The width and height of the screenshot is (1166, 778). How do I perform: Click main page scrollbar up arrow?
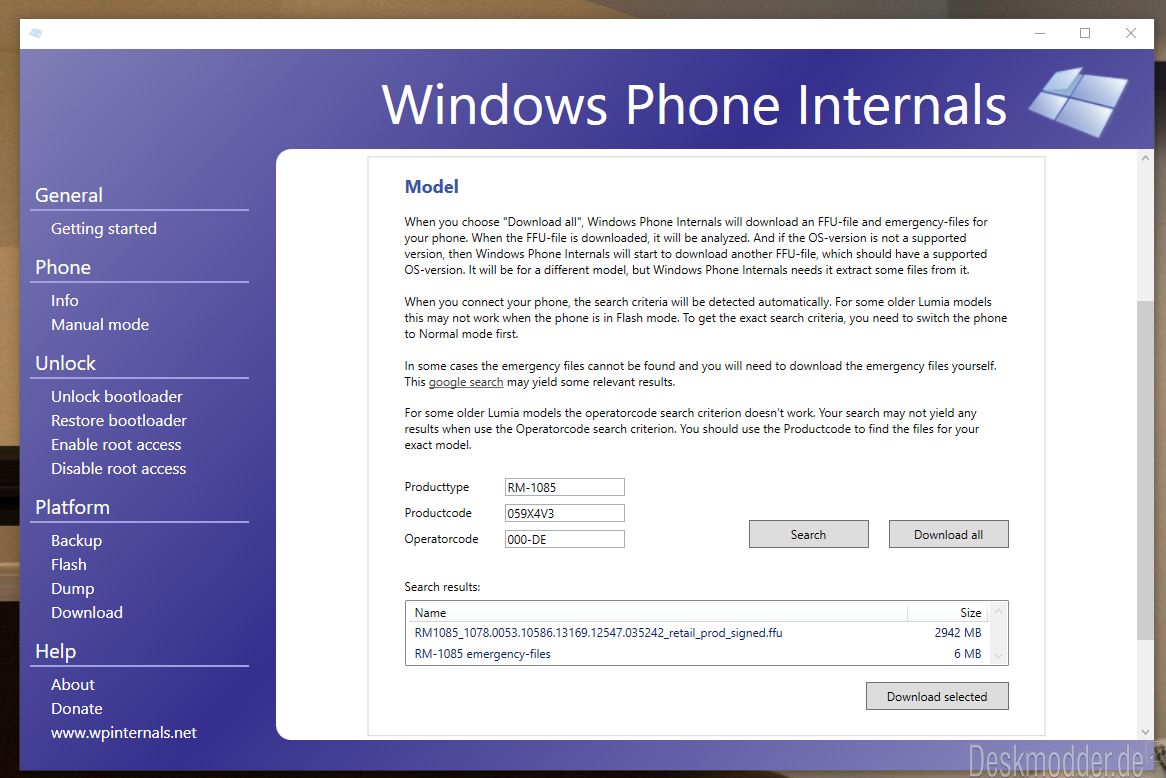1145,158
